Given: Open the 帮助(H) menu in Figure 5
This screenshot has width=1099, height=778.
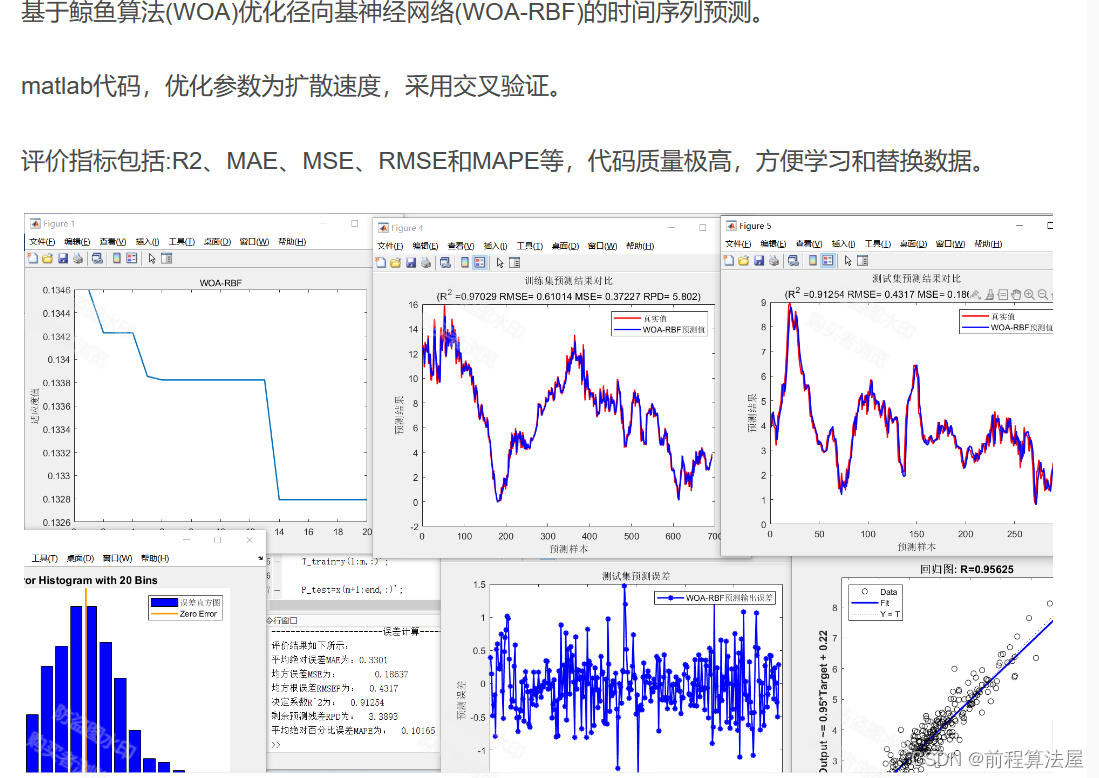Looking at the screenshot, I should click(988, 245).
